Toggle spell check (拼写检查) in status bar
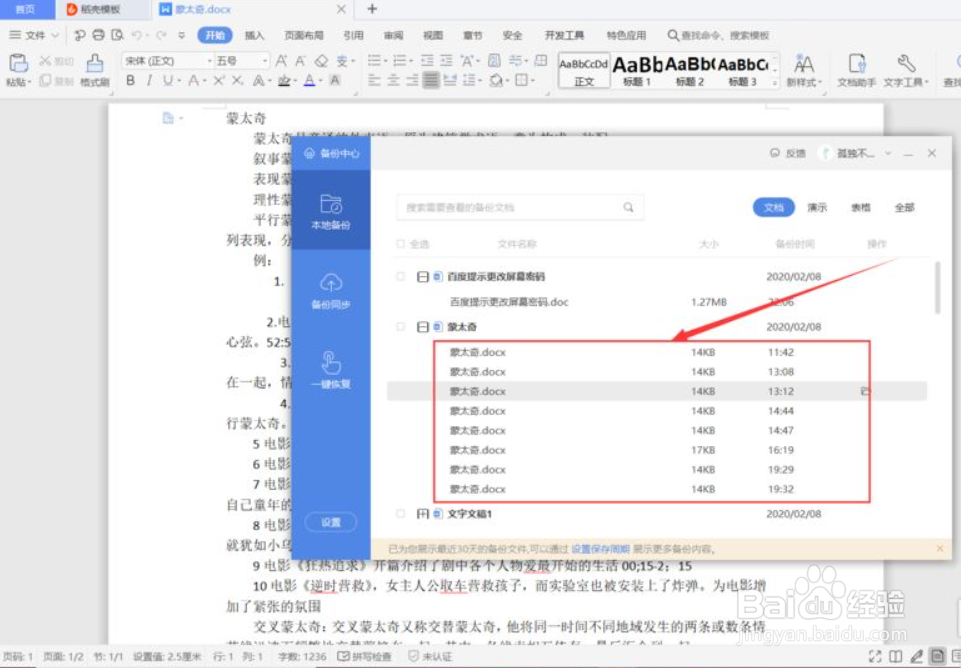The height and width of the screenshot is (668, 961). pyautogui.click(x=364, y=656)
